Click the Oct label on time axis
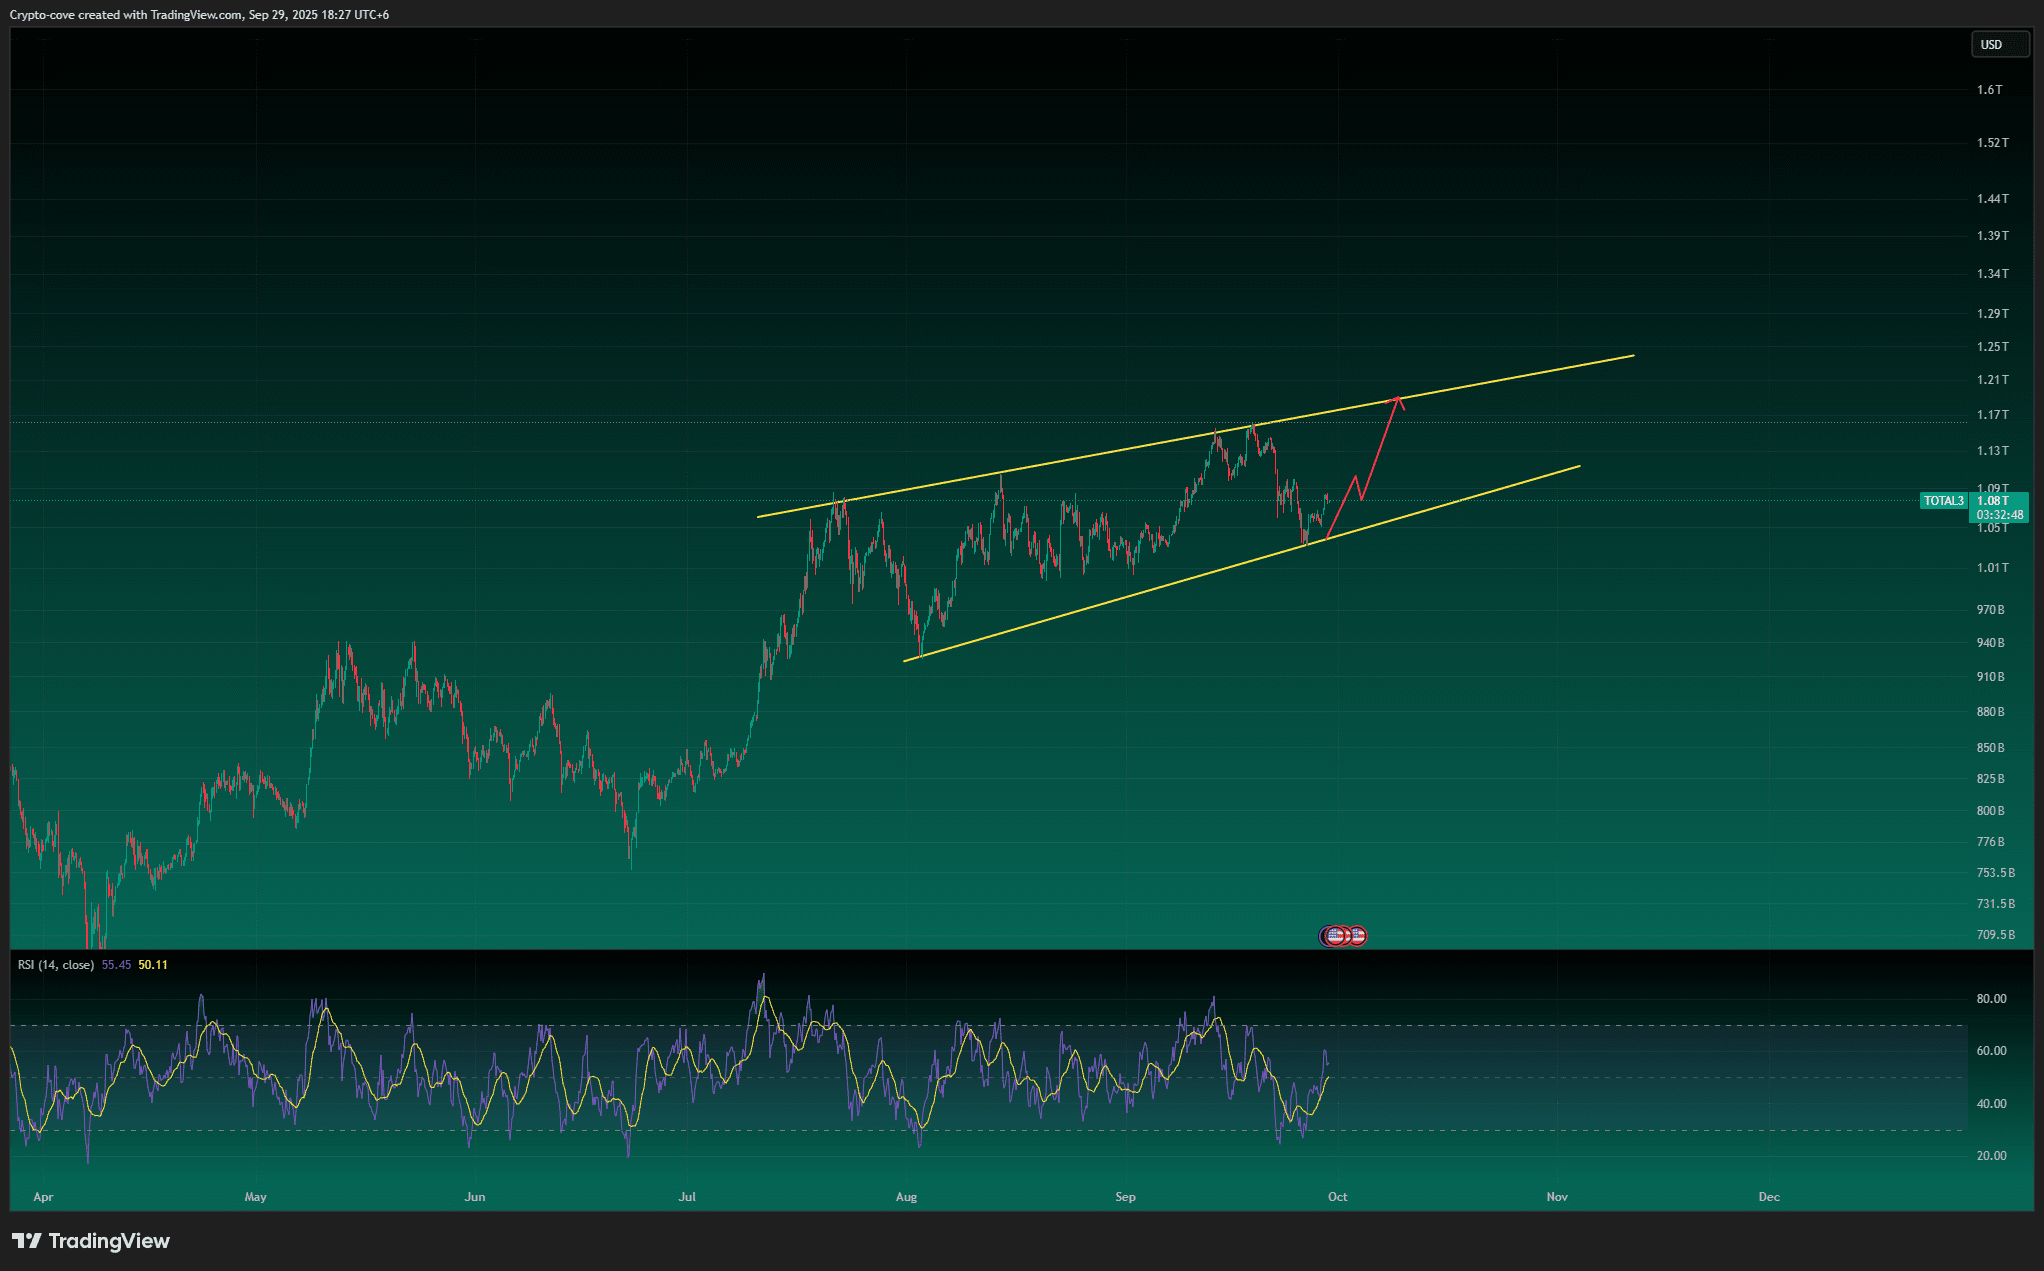2044x1271 pixels. pyautogui.click(x=1337, y=1197)
